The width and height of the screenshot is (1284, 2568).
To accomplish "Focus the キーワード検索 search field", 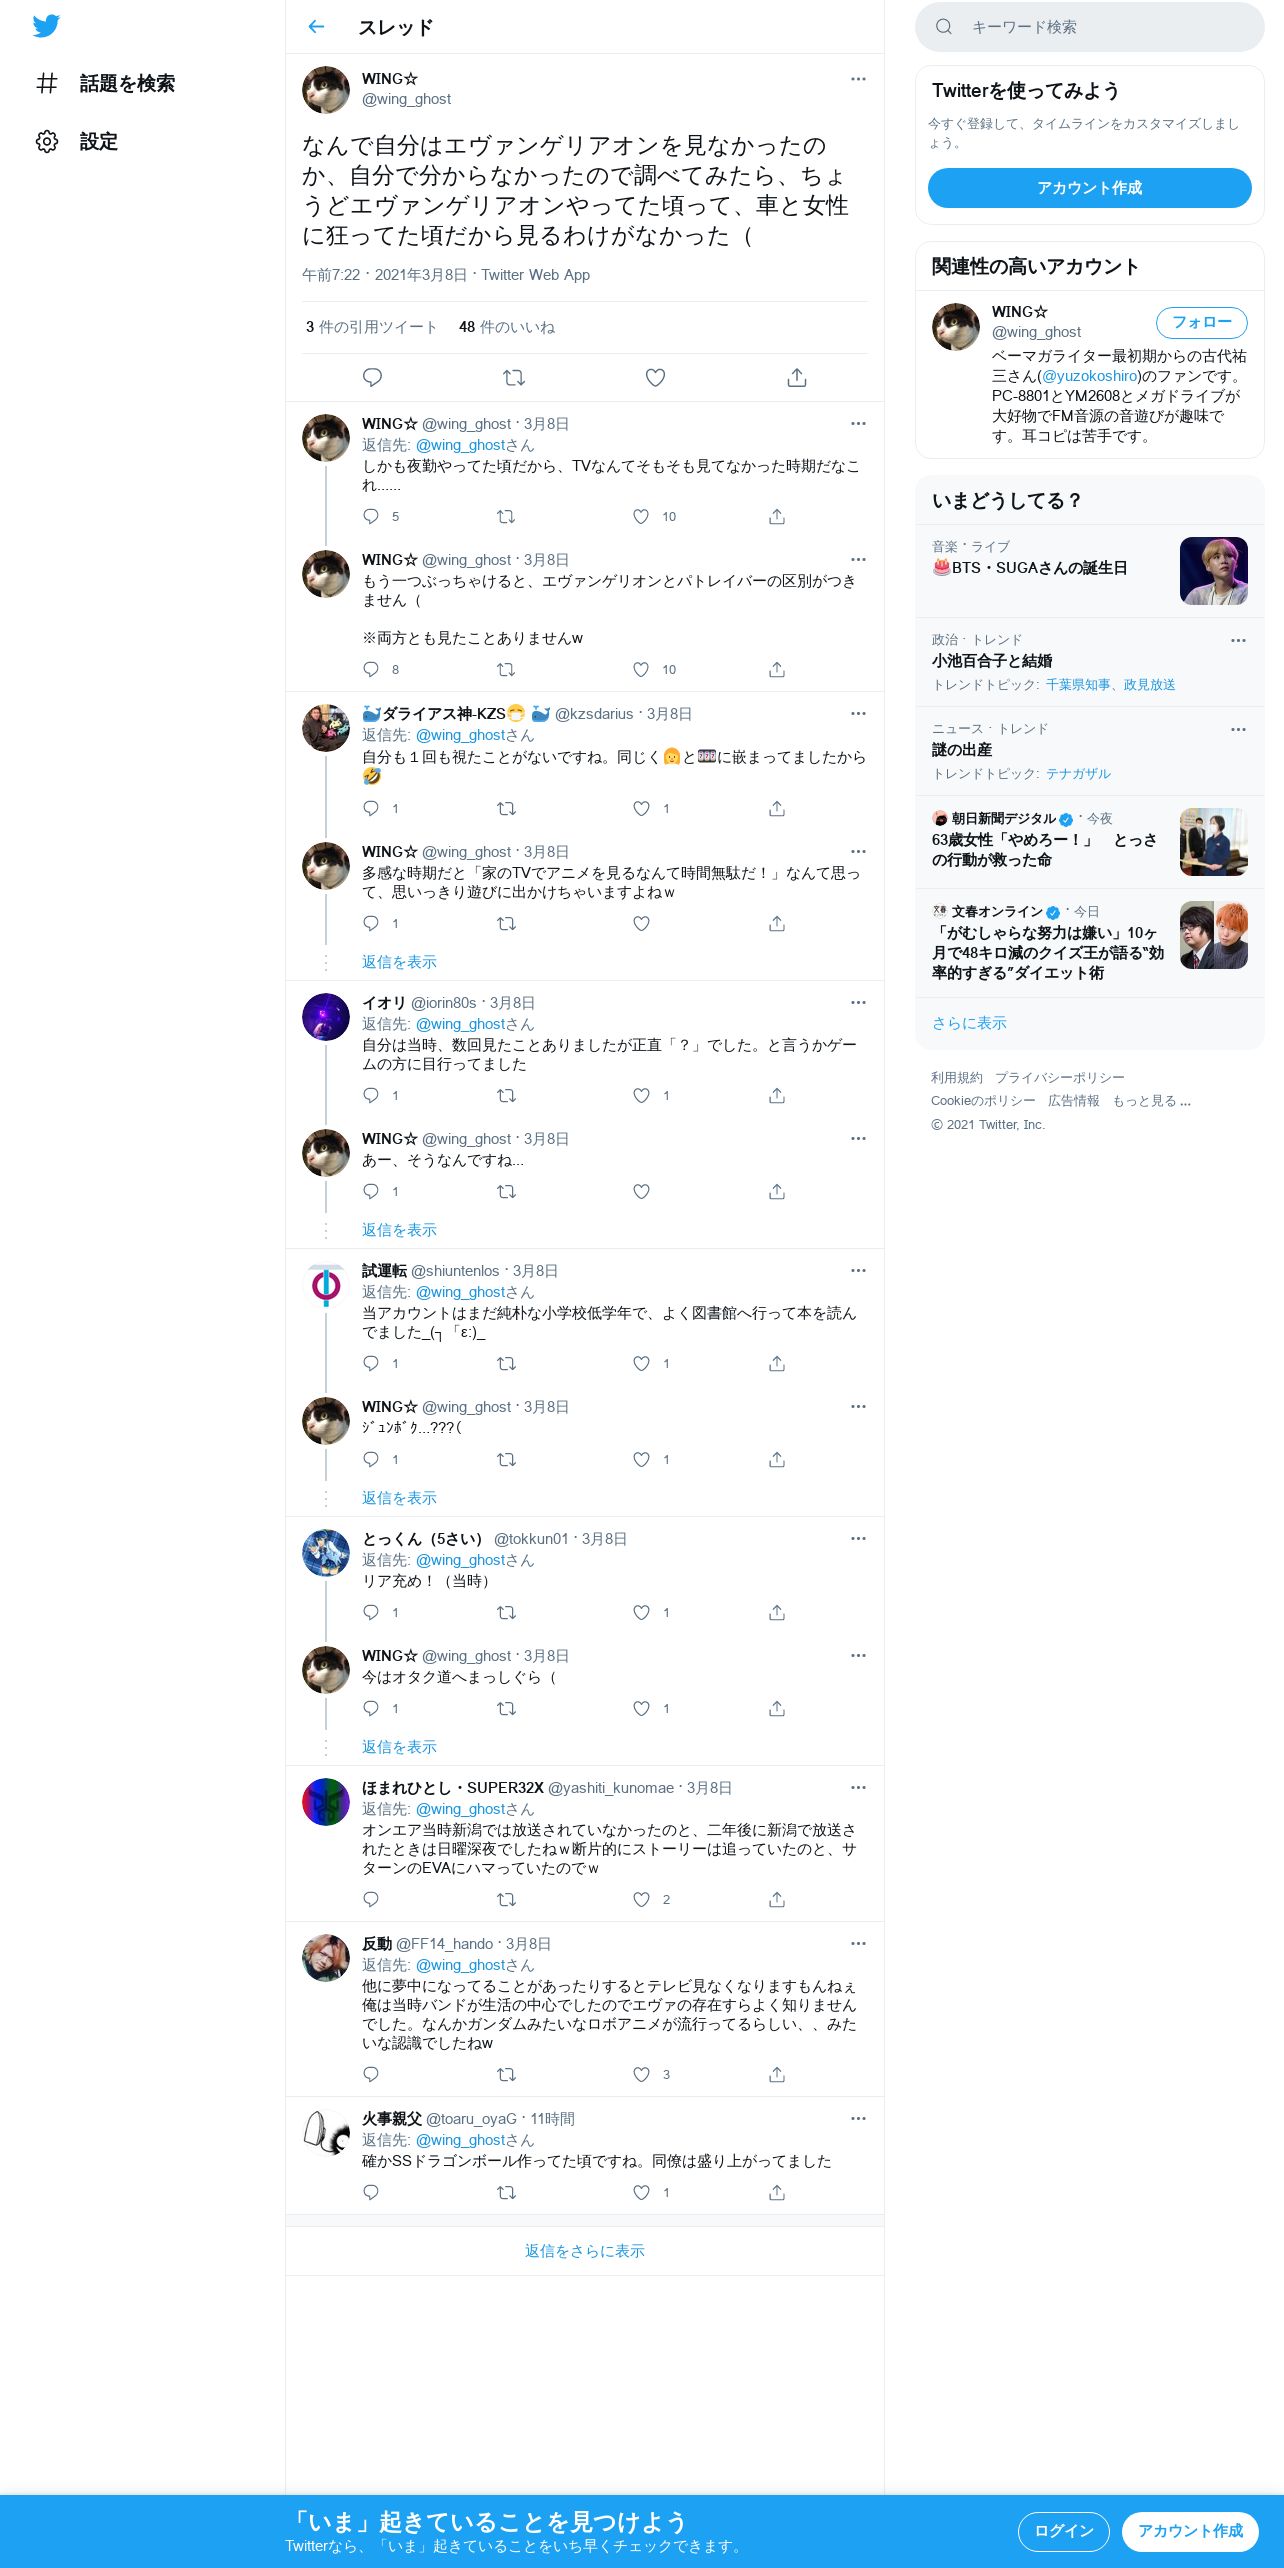I will click(1089, 27).
